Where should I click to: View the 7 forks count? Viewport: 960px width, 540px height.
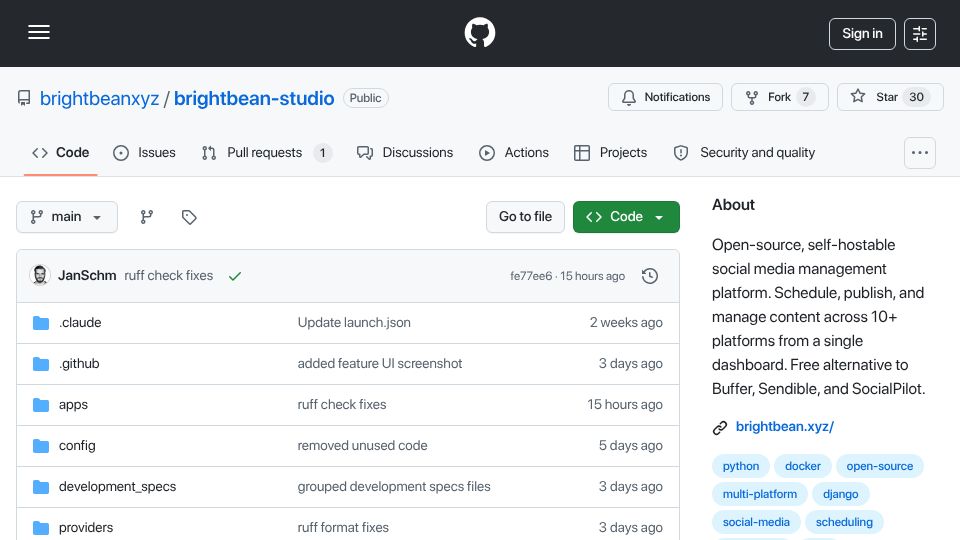(806, 97)
